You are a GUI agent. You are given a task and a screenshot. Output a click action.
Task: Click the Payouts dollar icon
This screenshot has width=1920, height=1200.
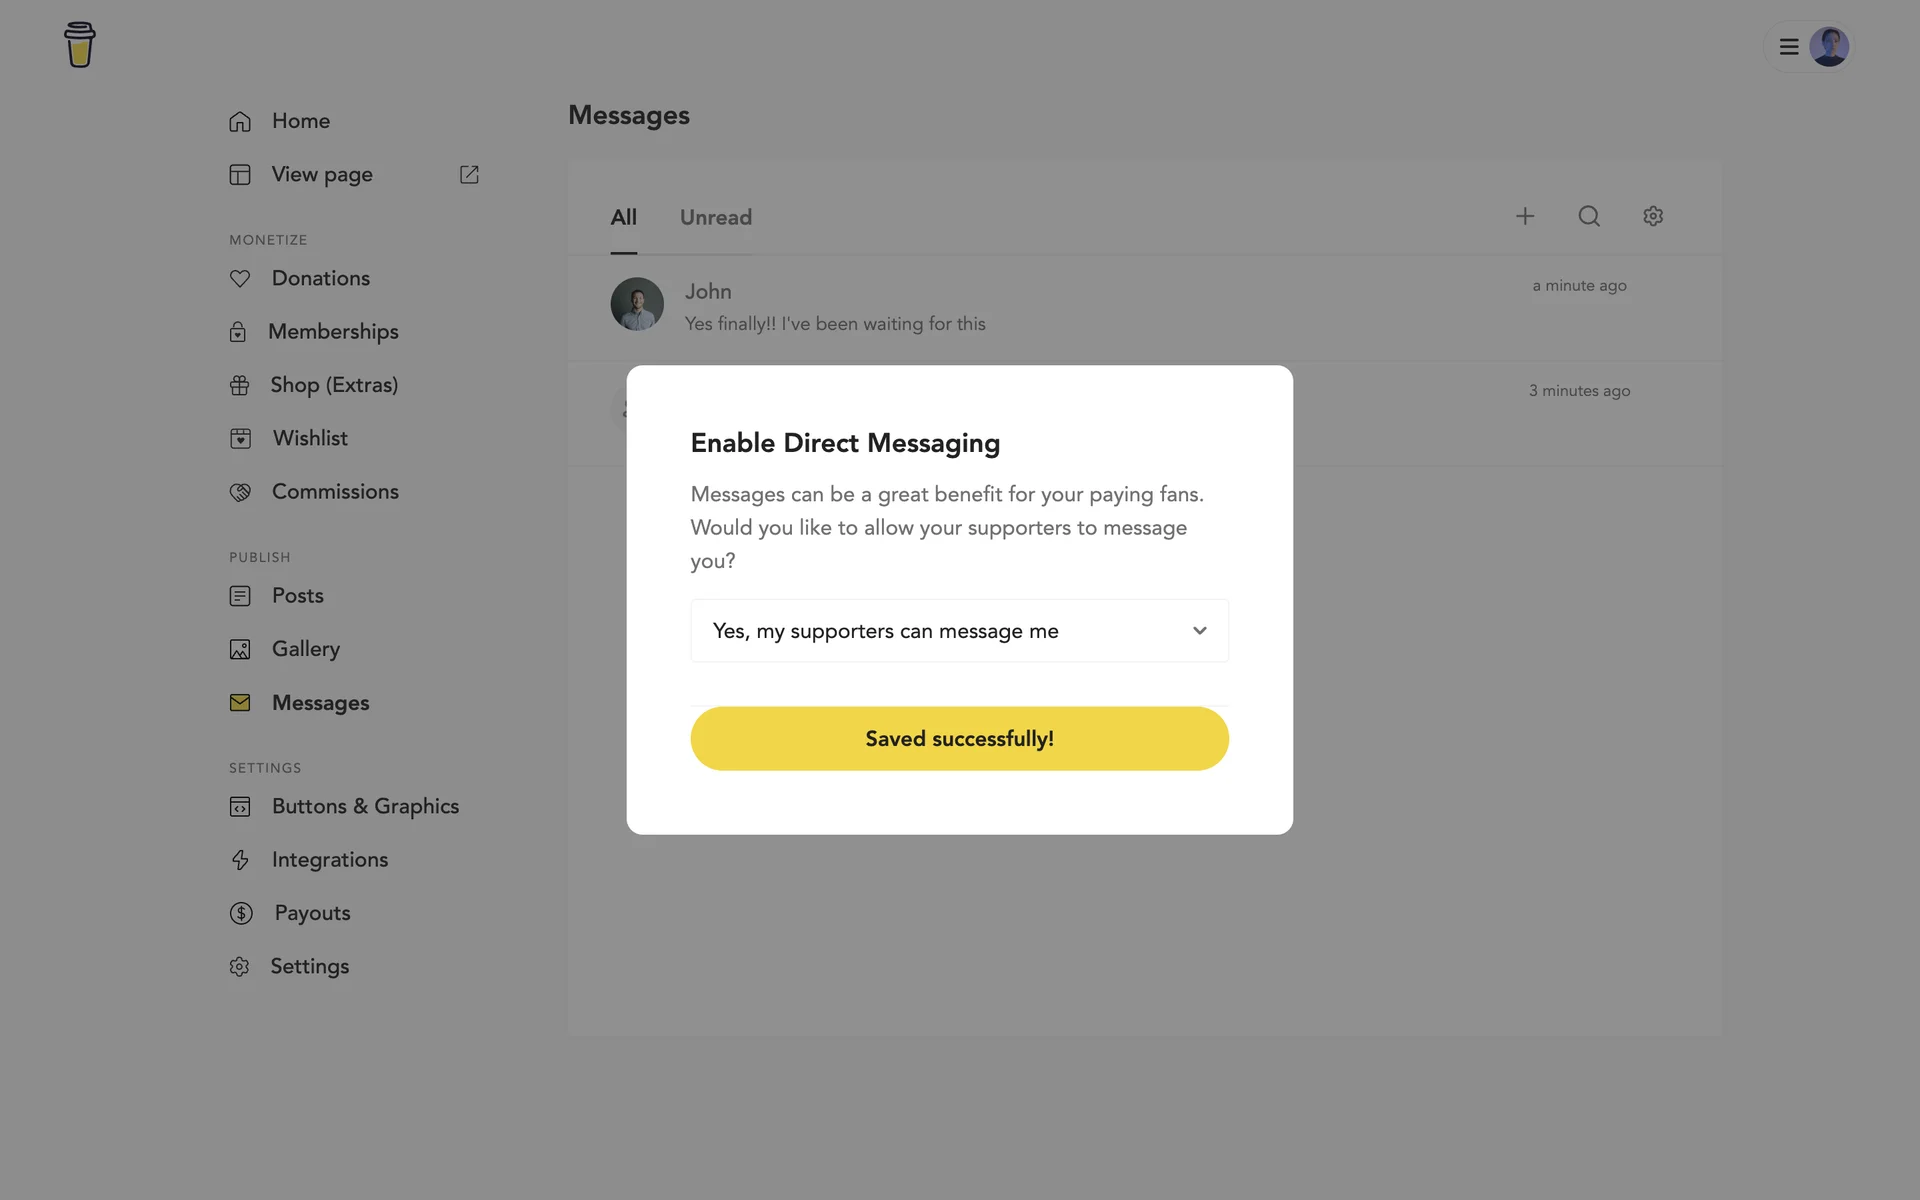[241, 913]
